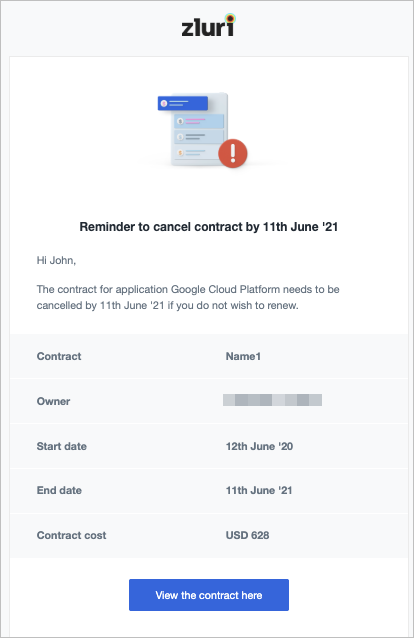This screenshot has height=638, width=414.
Task: Click the Name1 contract value
Action: 243,356
